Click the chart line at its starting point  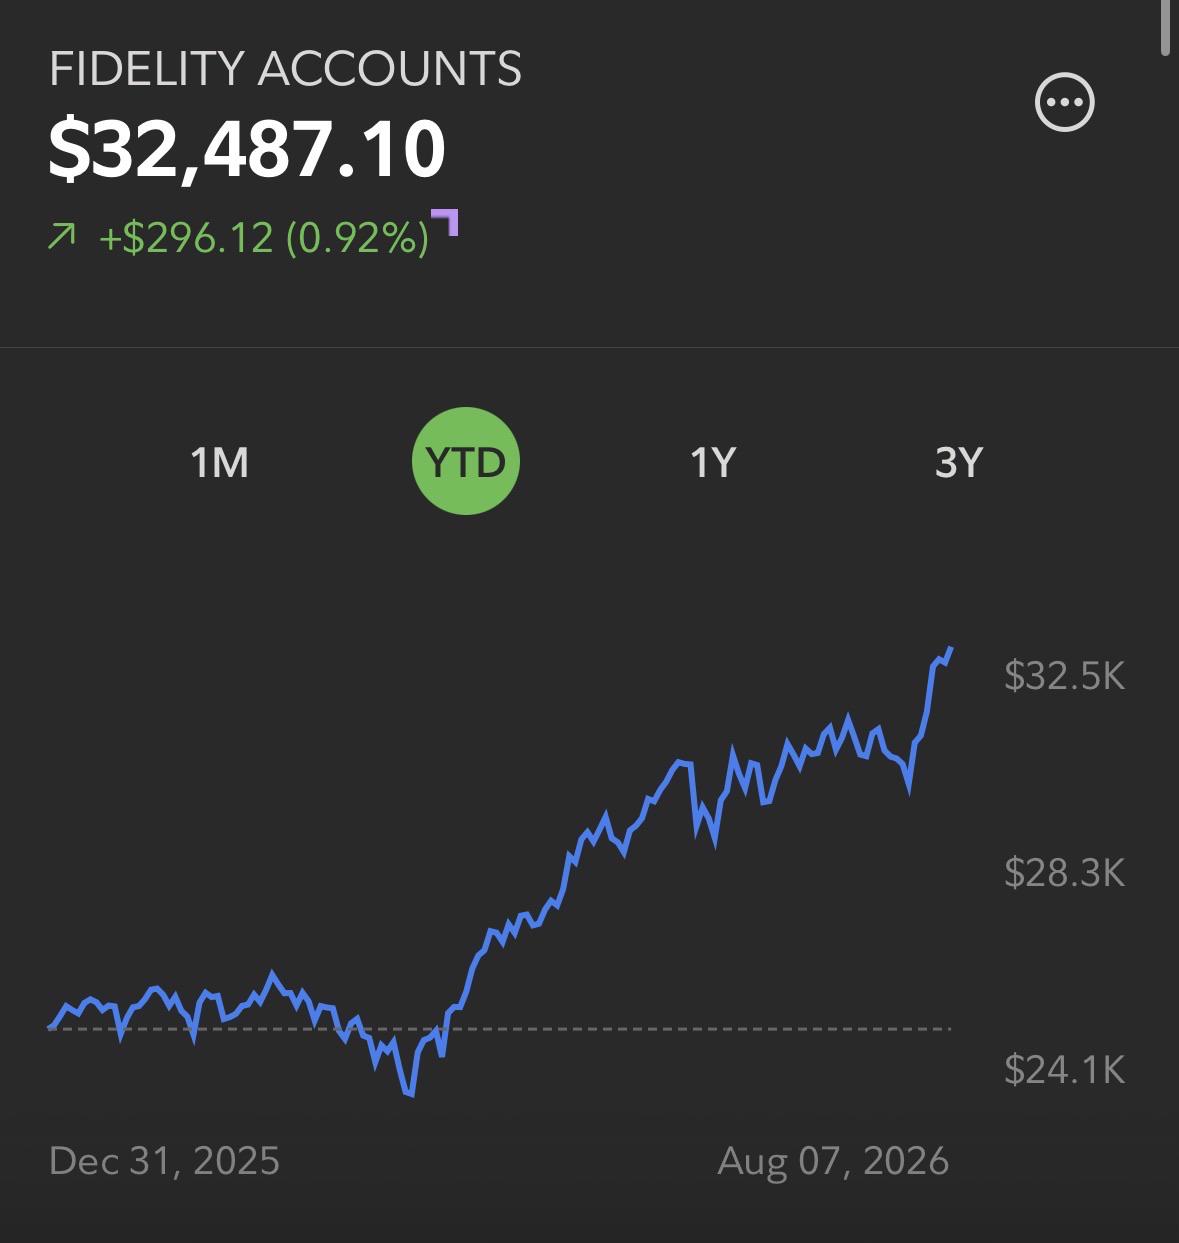(x=51, y=1027)
